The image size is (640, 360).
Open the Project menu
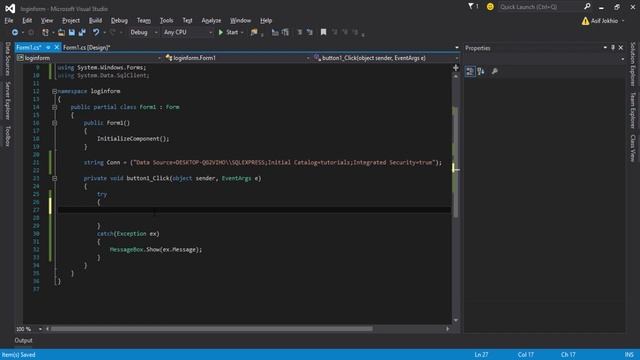(x=71, y=20)
